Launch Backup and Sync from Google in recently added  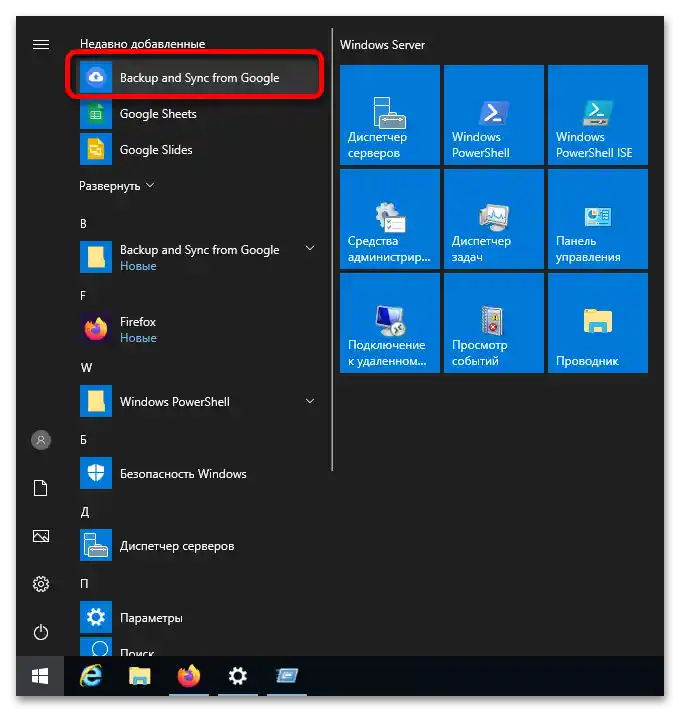point(195,78)
